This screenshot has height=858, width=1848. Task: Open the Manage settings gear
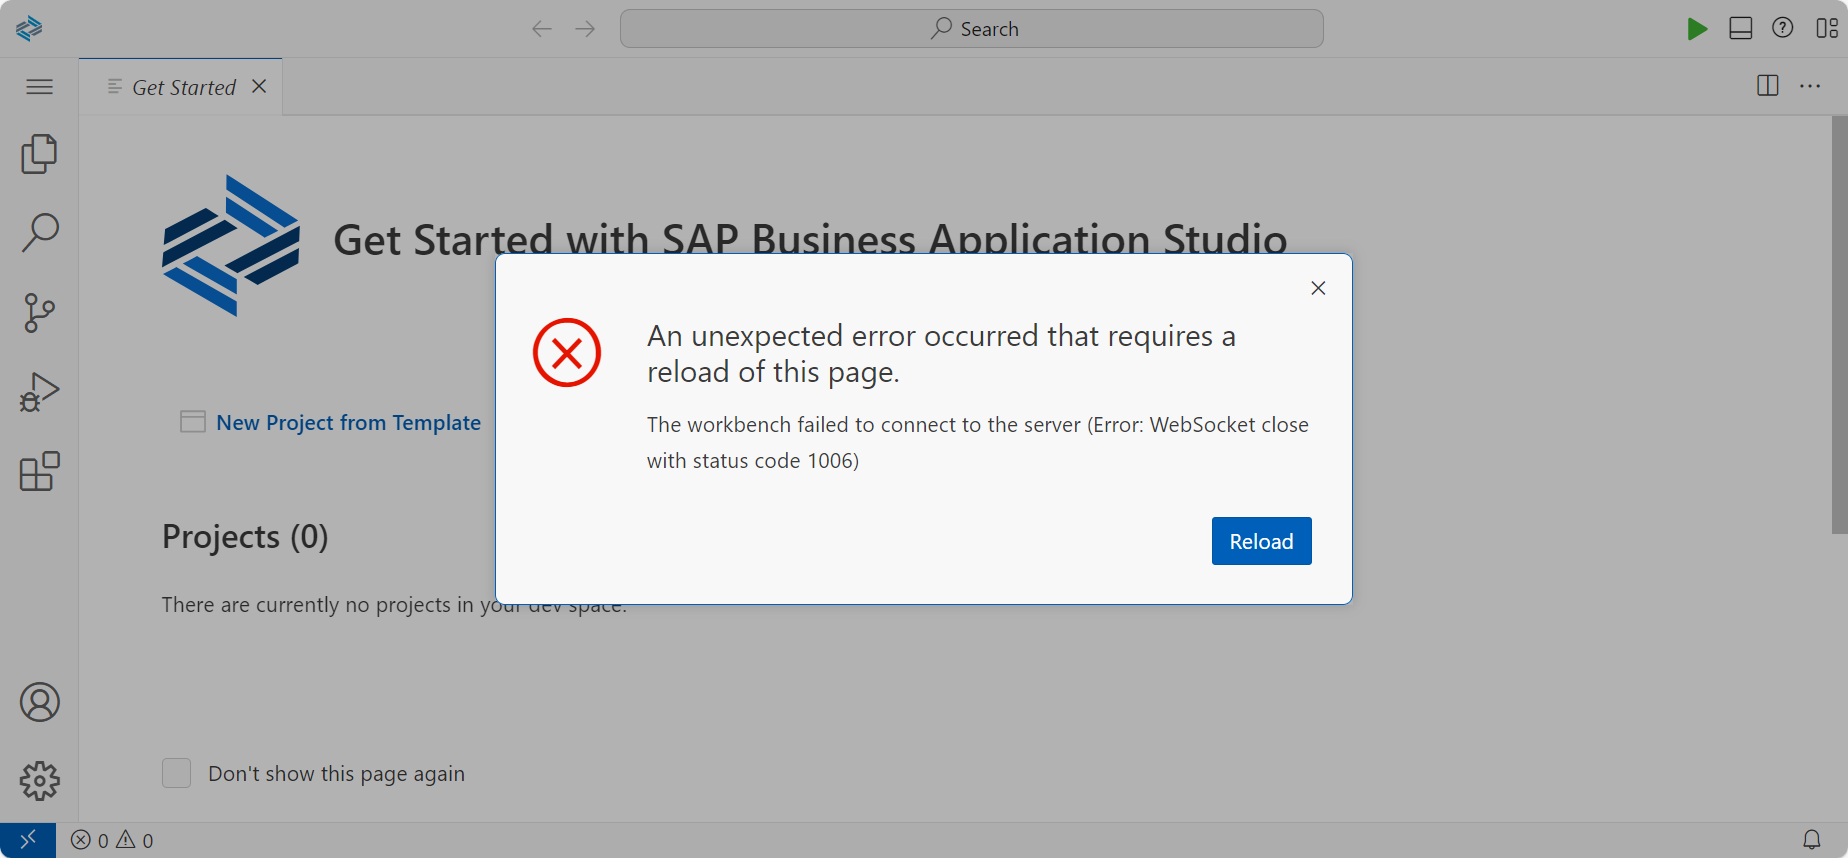click(x=39, y=780)
